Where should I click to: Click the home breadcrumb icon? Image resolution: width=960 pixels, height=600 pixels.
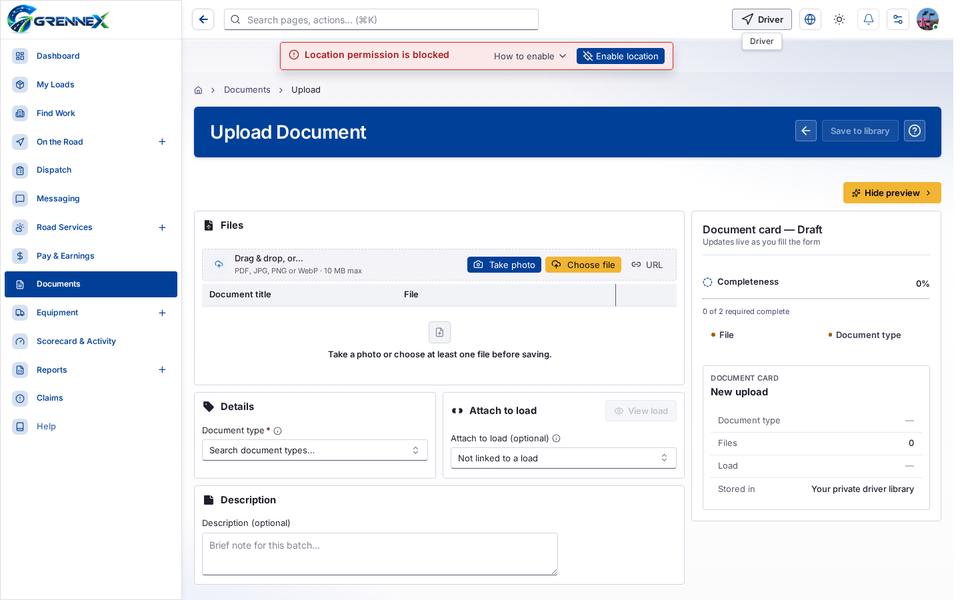pos(198,90)
